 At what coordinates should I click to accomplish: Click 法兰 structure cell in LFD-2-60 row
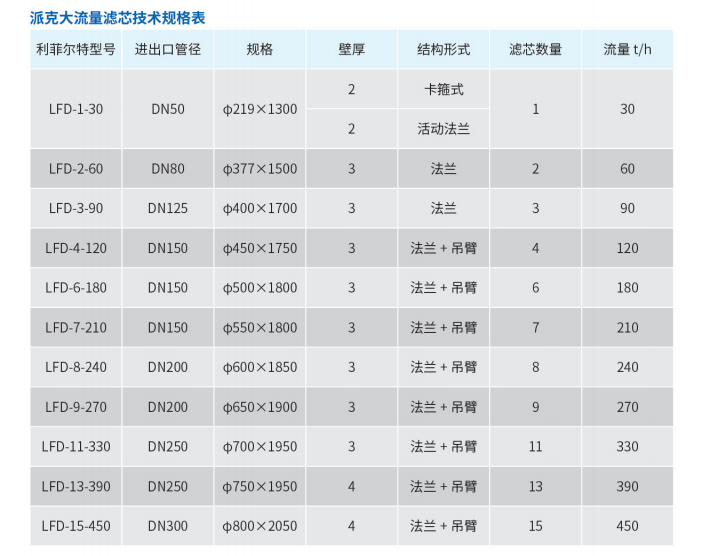444,169
